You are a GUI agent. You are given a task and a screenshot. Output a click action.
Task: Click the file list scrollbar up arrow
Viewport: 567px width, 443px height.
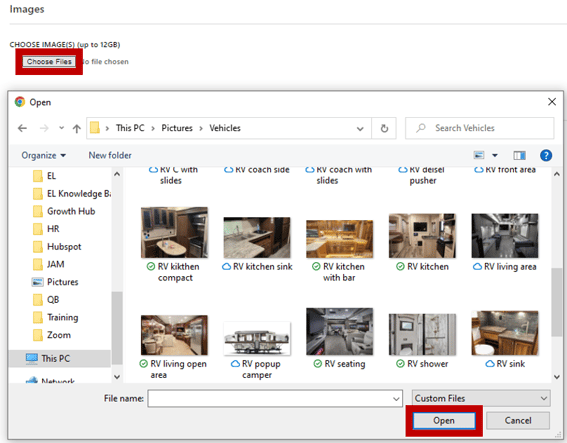pyautogui.click(x=557, y=174)
